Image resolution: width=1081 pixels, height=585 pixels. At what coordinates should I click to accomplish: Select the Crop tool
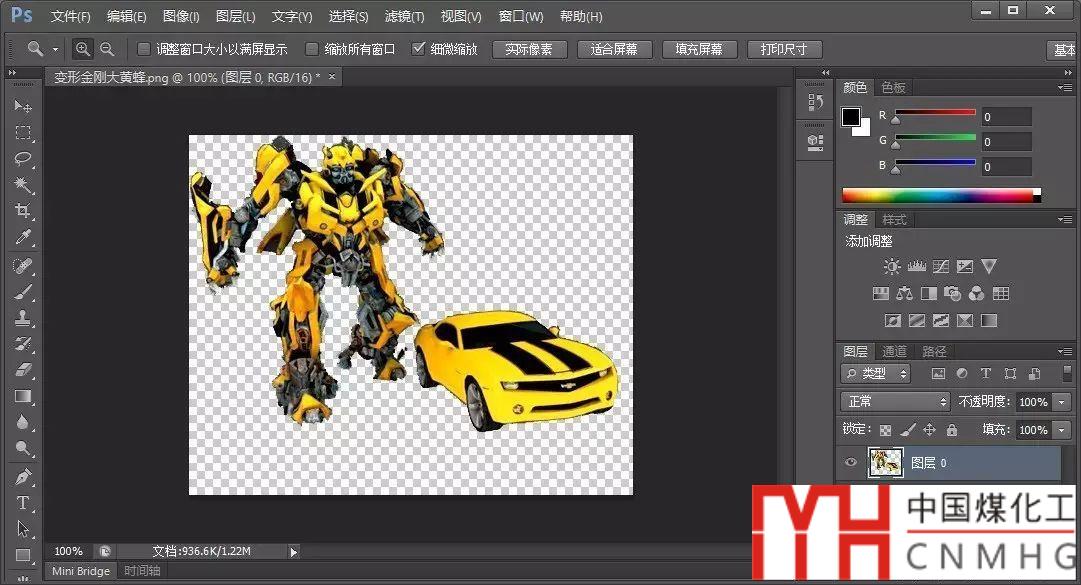tap(23, 211)
